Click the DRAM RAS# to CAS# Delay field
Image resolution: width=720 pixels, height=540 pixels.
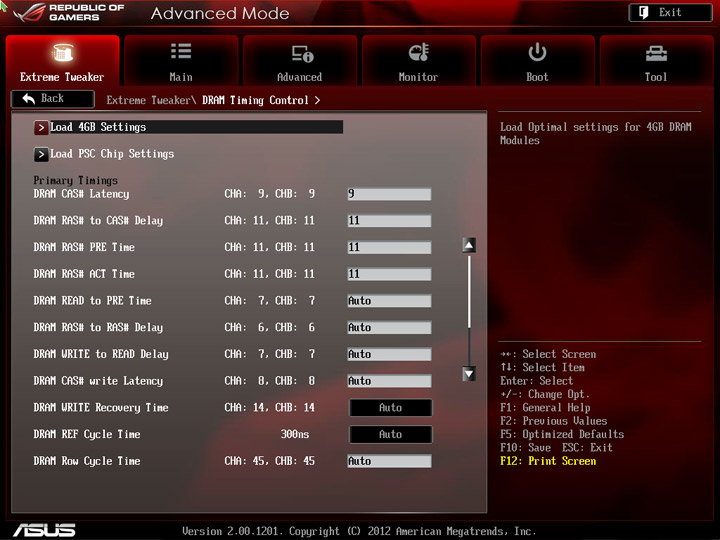[x=389, y=220]
